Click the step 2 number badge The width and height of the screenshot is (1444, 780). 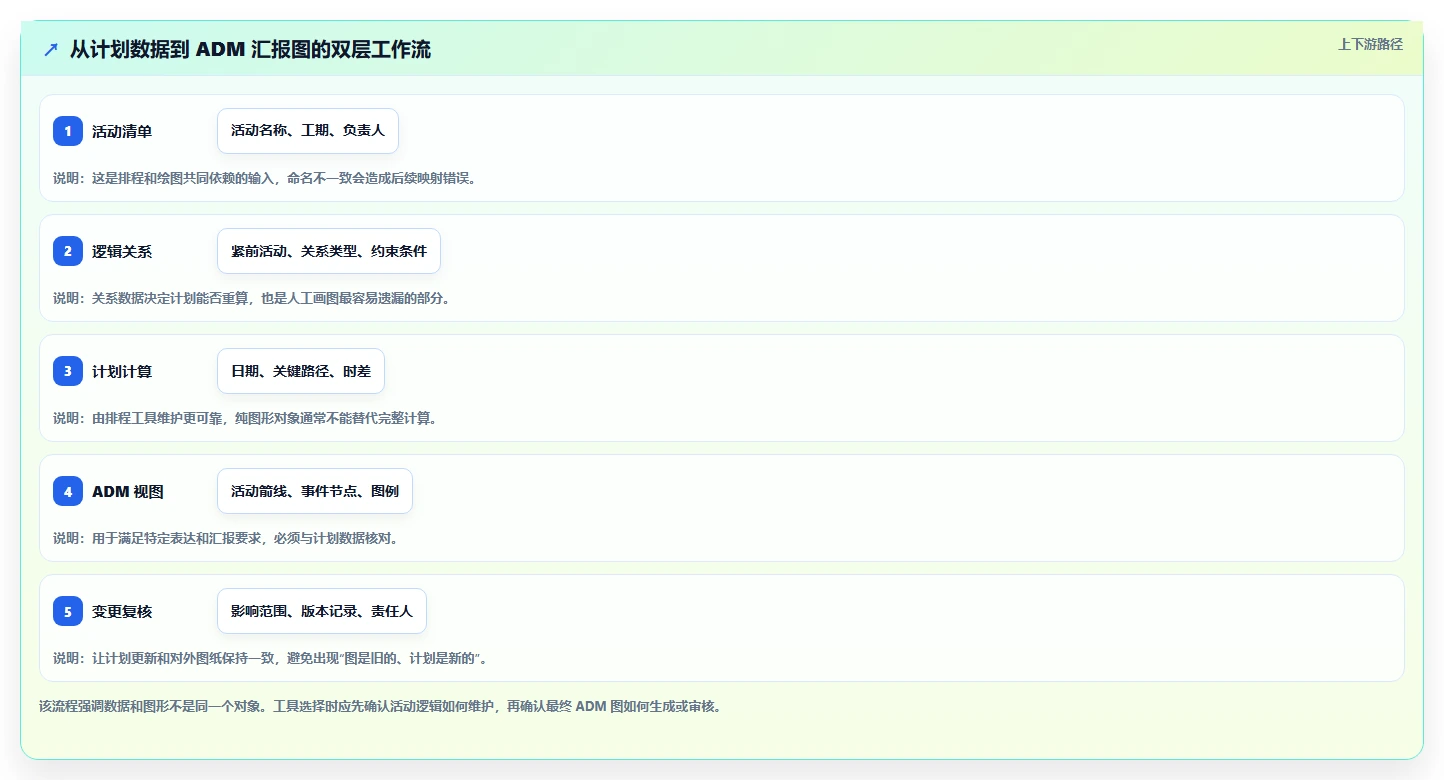pos(68,251)
